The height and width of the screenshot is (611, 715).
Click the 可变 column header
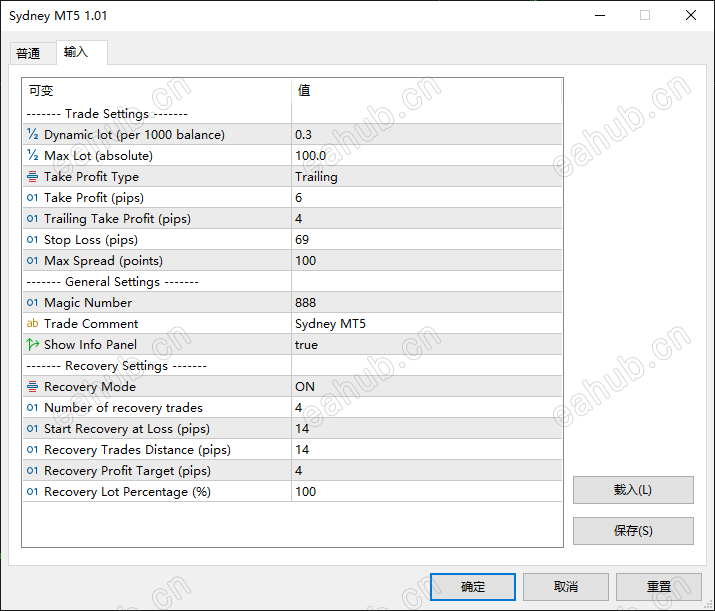[157, 90]
